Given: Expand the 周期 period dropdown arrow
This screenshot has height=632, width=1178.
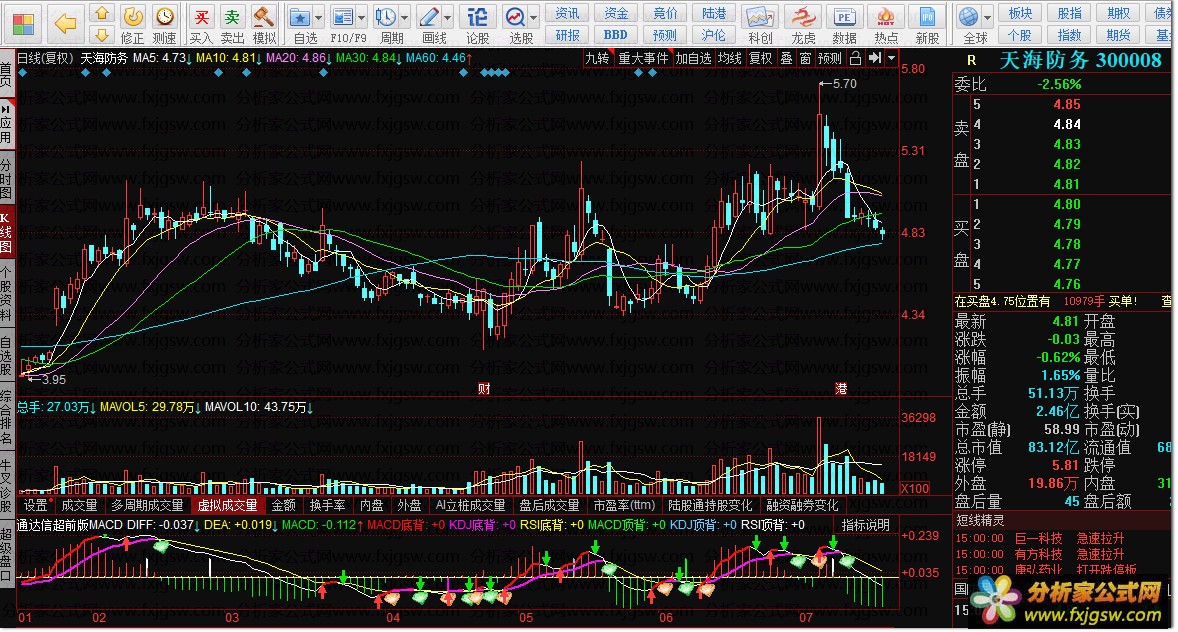Looking at the screenshot, I should pyautogui.click(x=405, y=17).
